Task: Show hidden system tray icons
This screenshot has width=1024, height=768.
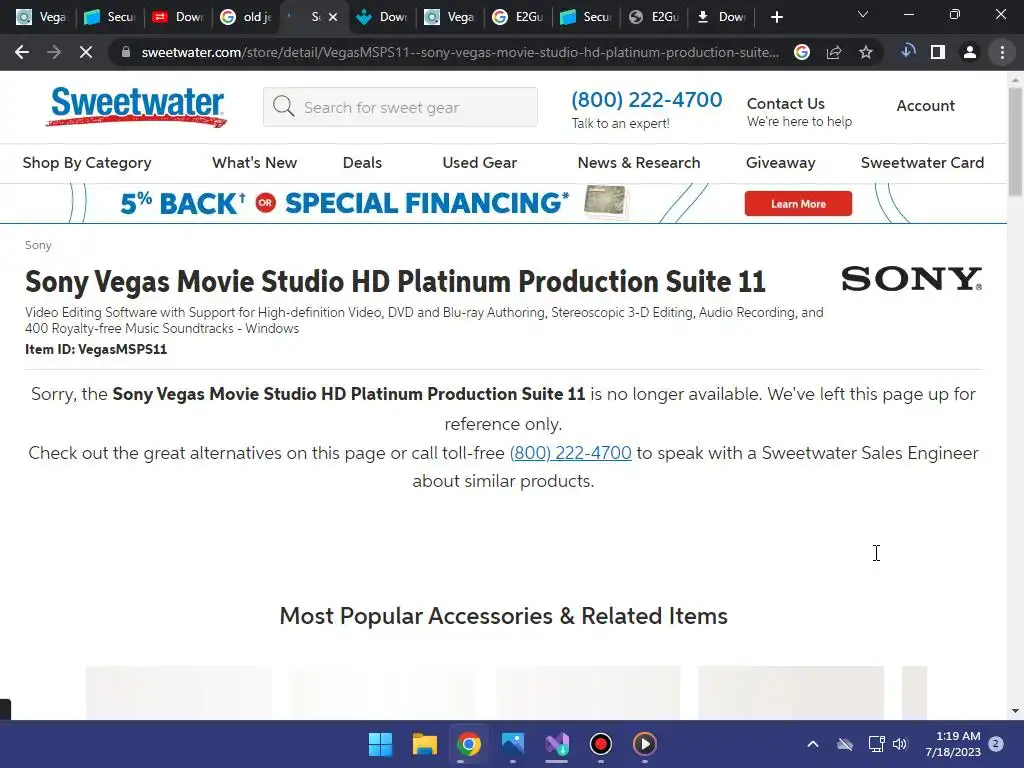Action: pos(813,744)
